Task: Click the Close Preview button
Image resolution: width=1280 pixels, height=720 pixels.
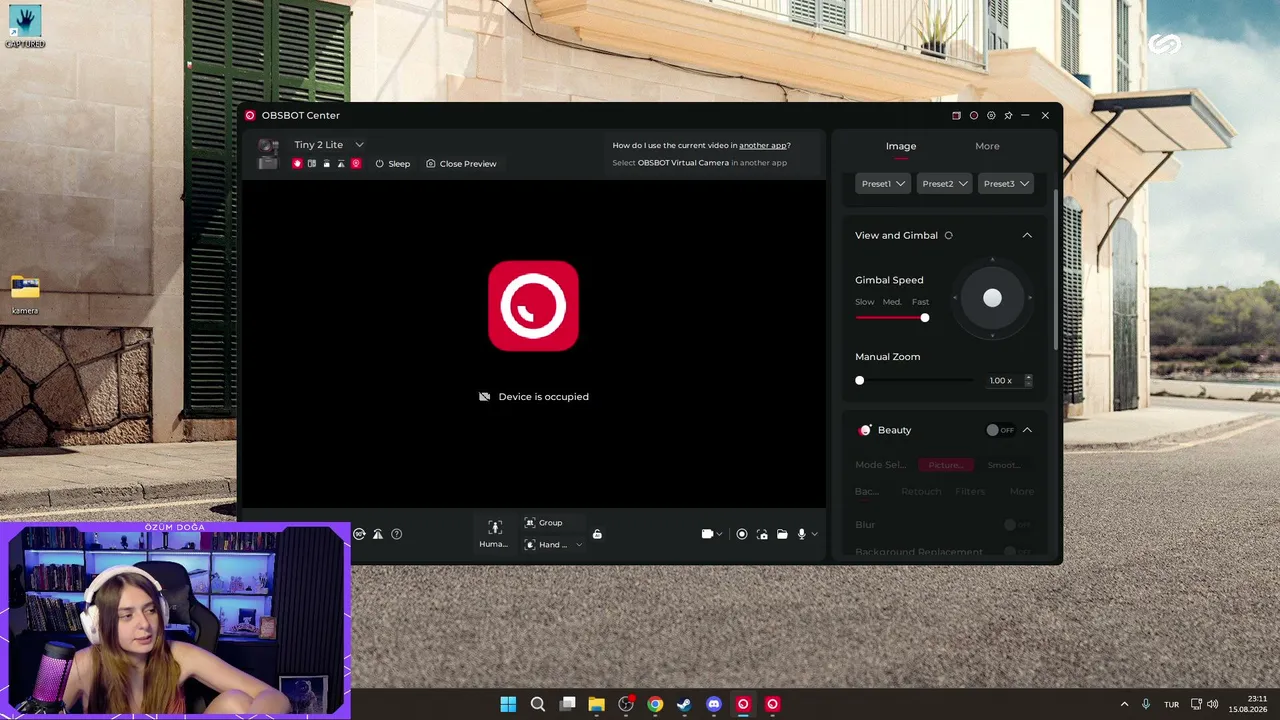Action: (x=461, y=163)
